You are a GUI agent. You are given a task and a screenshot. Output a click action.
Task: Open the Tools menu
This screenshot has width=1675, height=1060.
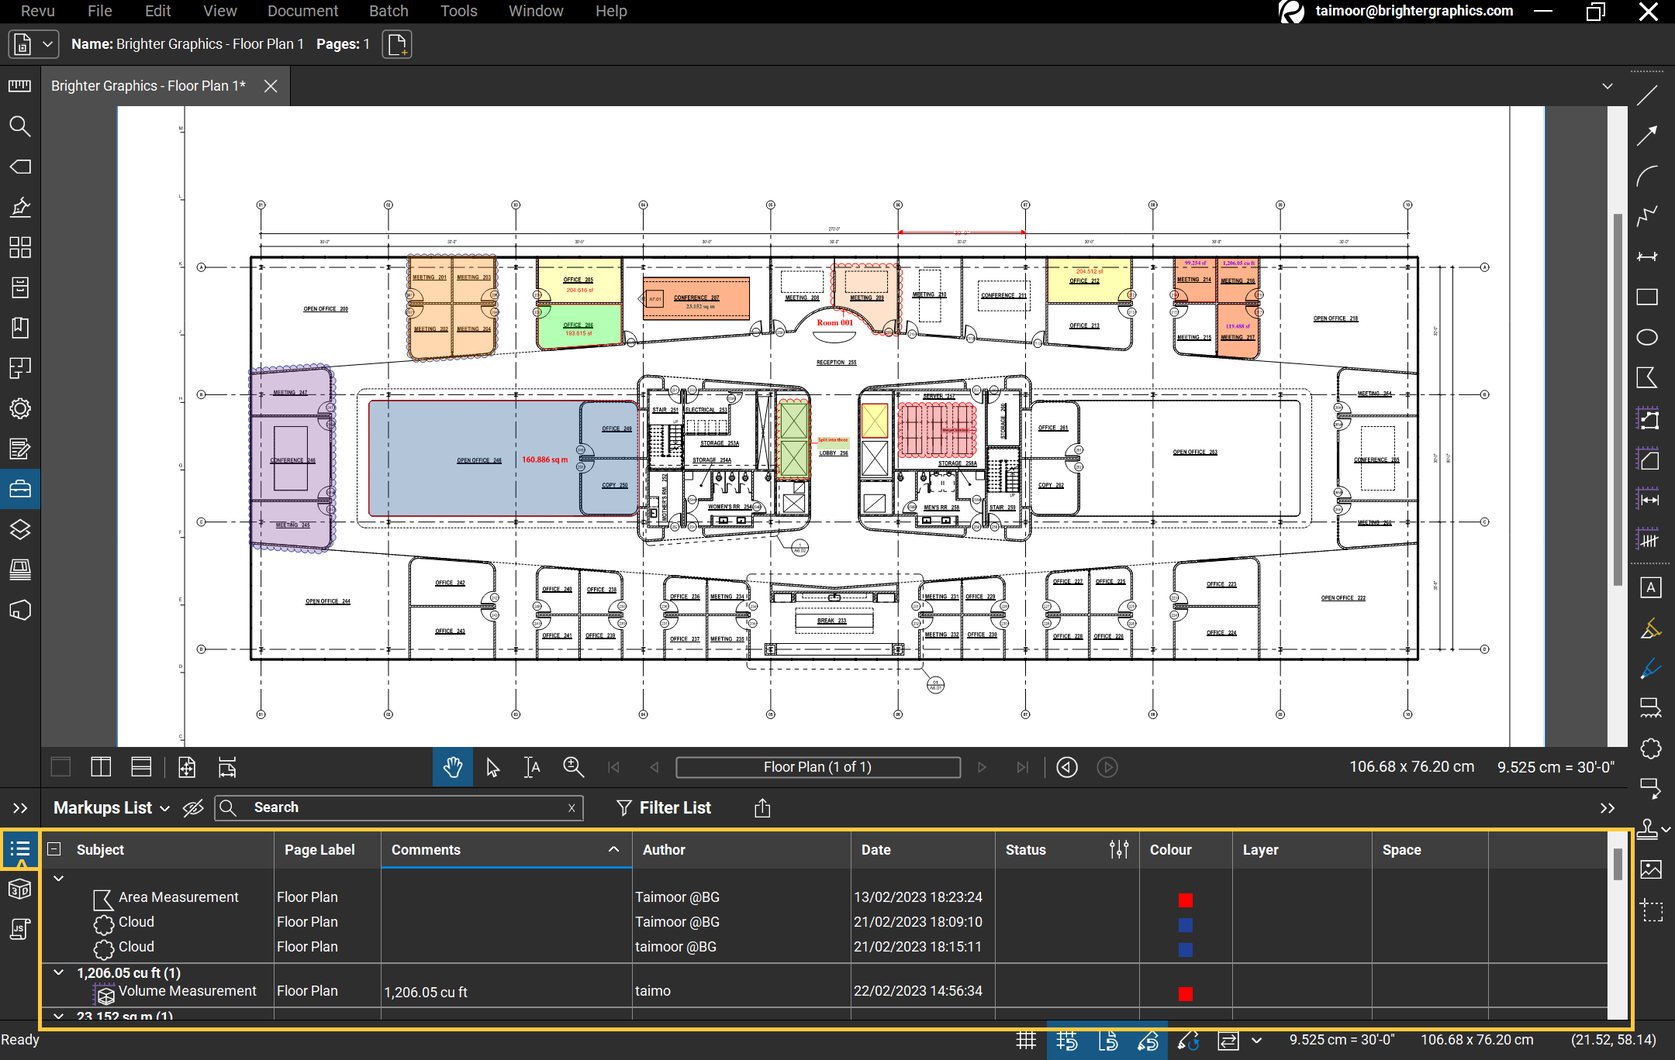(x=458, y=11)
